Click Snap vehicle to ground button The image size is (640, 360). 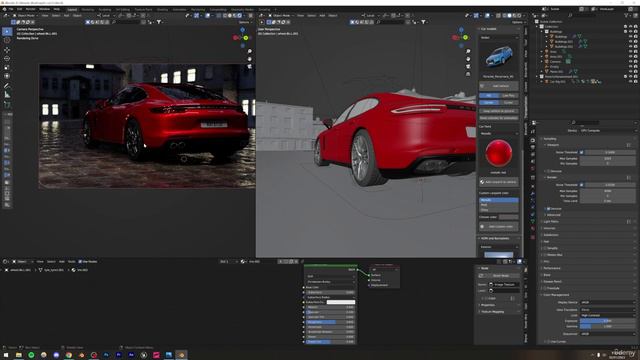[498, 111]
